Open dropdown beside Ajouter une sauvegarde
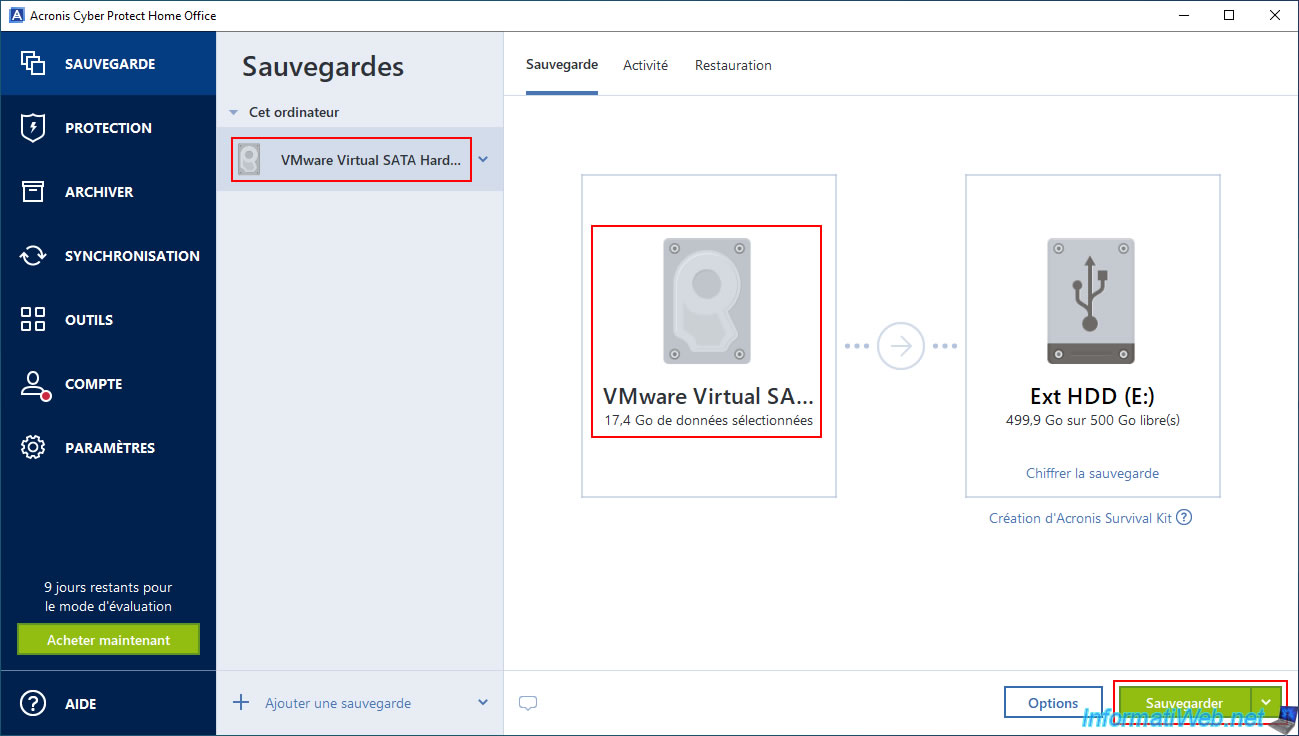Viewport: 1299px width, 736px height. 483,703
